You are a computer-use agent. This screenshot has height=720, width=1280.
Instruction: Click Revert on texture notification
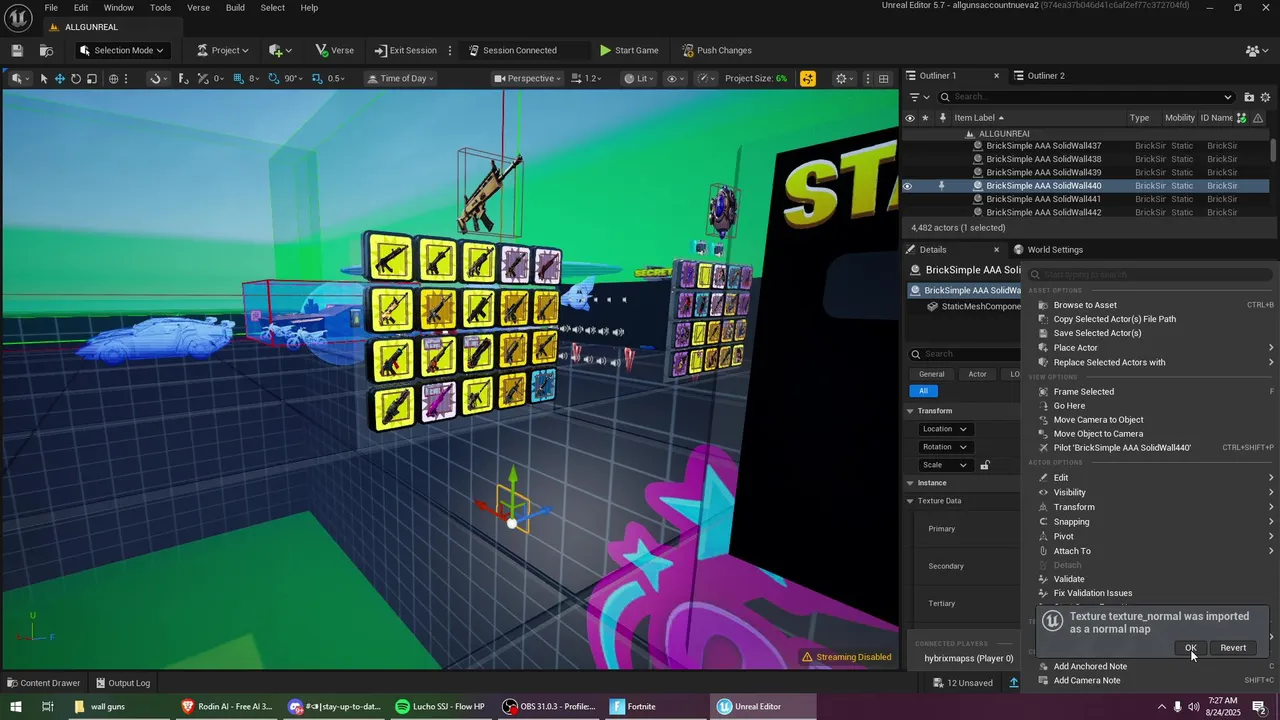[x=1233, y=648]
